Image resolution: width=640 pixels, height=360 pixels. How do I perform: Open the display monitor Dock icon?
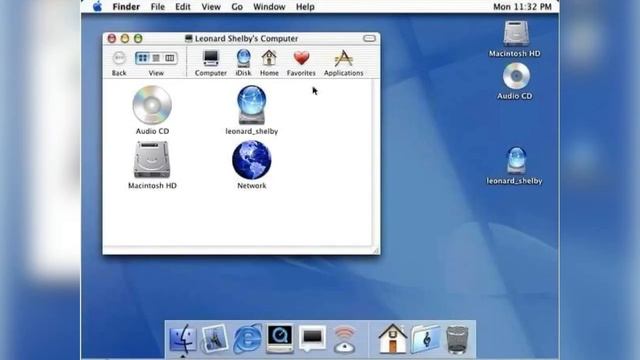coord(312,338)
